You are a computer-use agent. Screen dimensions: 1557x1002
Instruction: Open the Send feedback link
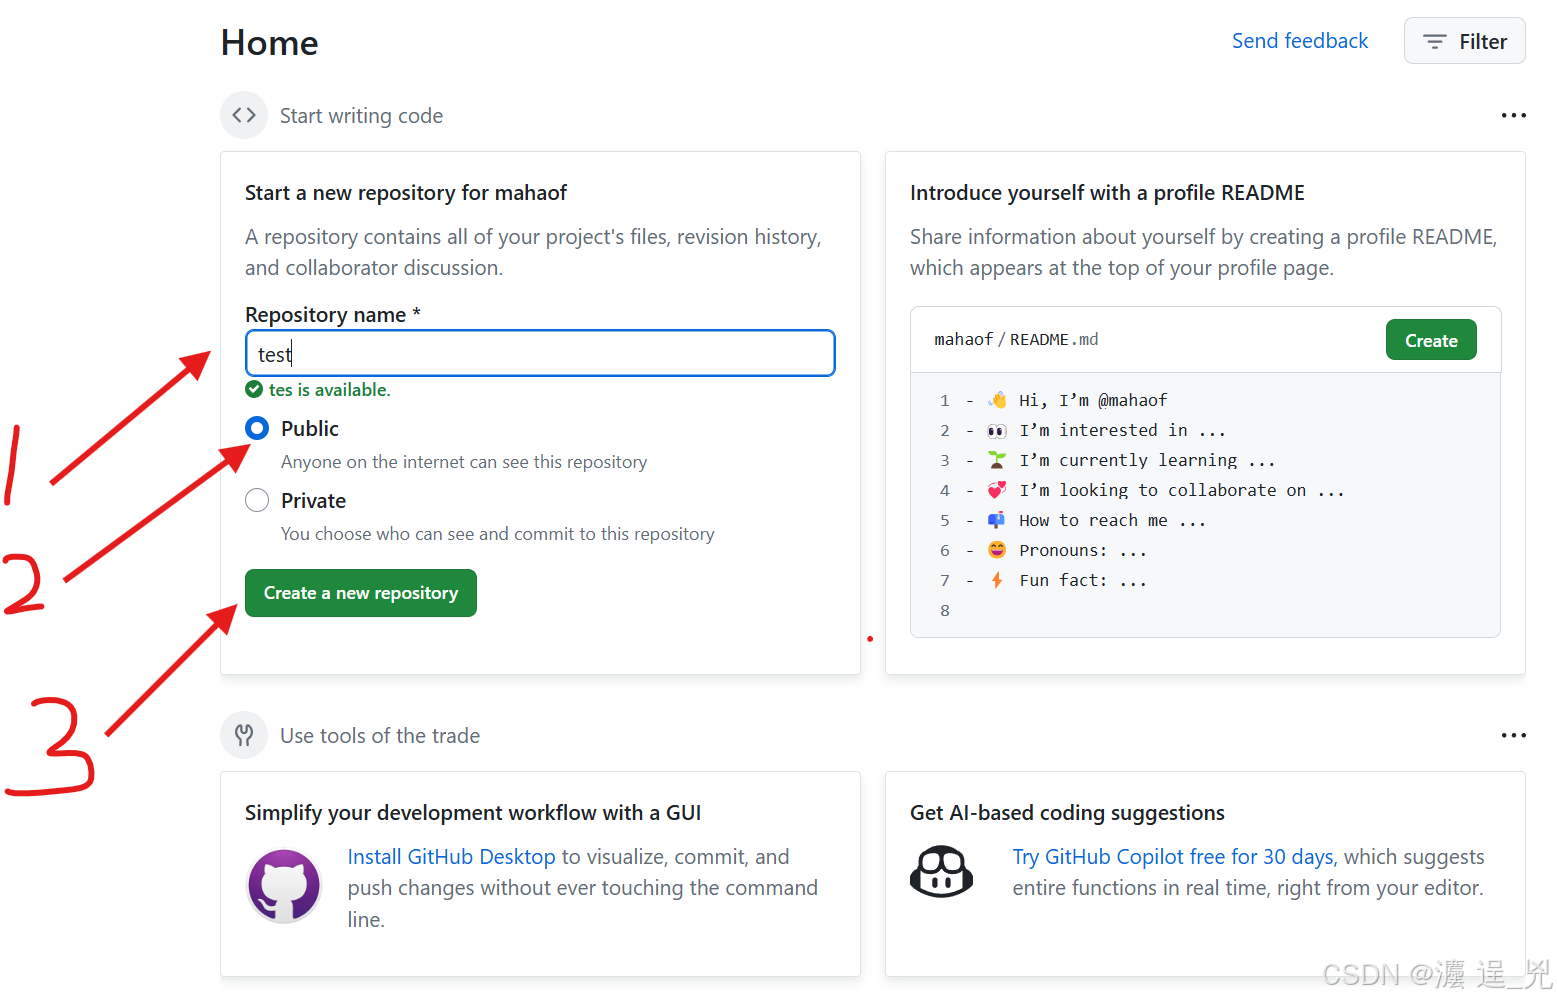click(x=1299, y=41)
